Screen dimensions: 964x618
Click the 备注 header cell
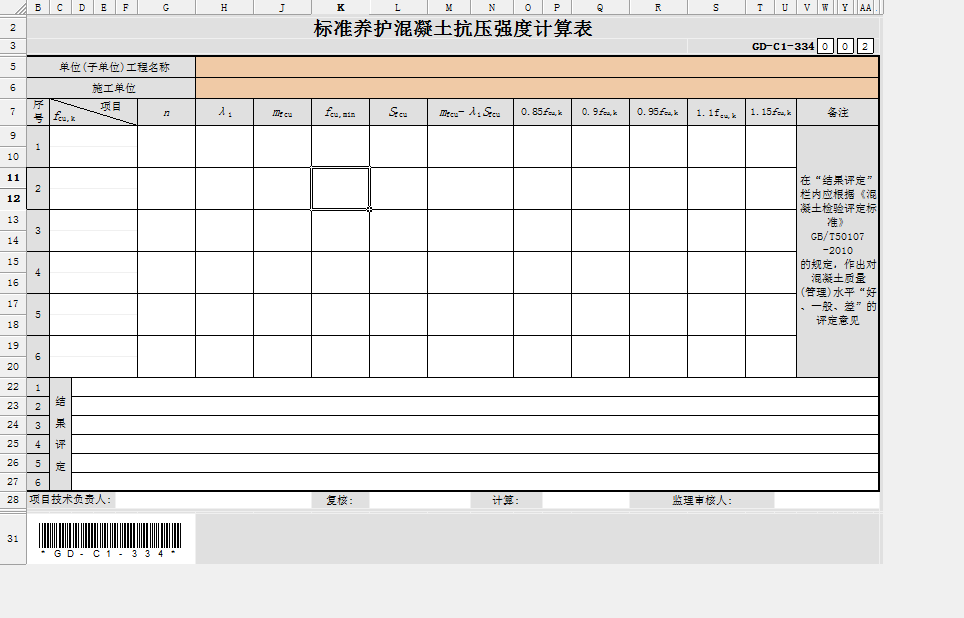click(x=837, y=113)
